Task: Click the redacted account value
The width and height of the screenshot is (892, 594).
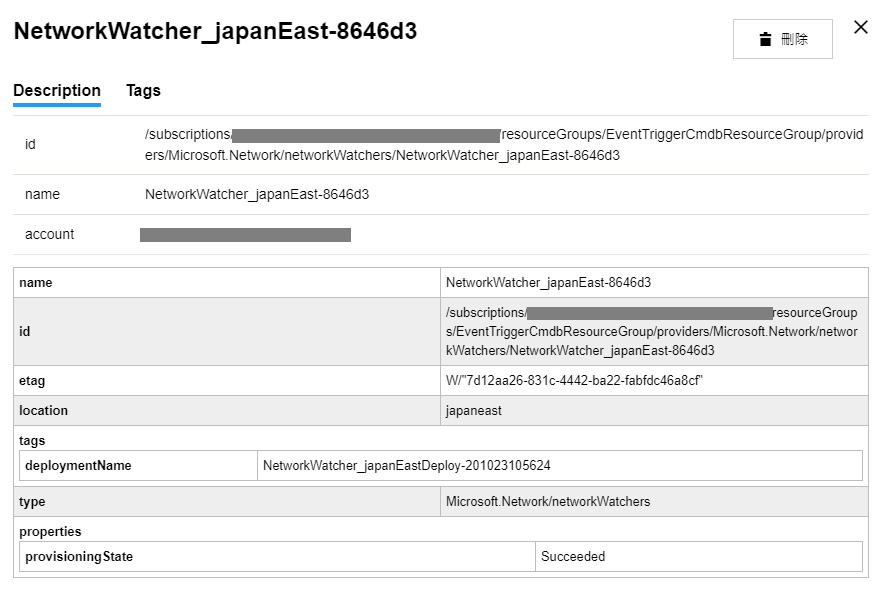Action: coord(245,235)
